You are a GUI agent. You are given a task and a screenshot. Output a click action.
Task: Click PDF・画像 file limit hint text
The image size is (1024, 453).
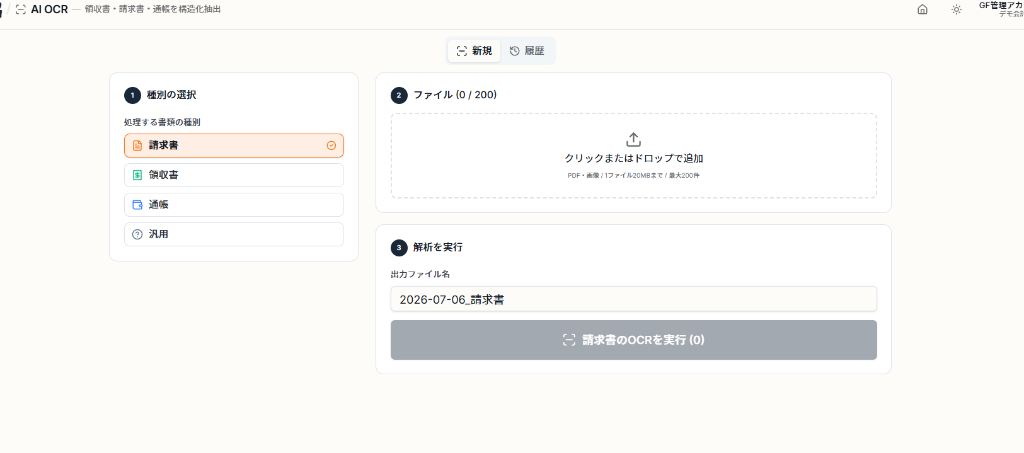pos(633,176)
